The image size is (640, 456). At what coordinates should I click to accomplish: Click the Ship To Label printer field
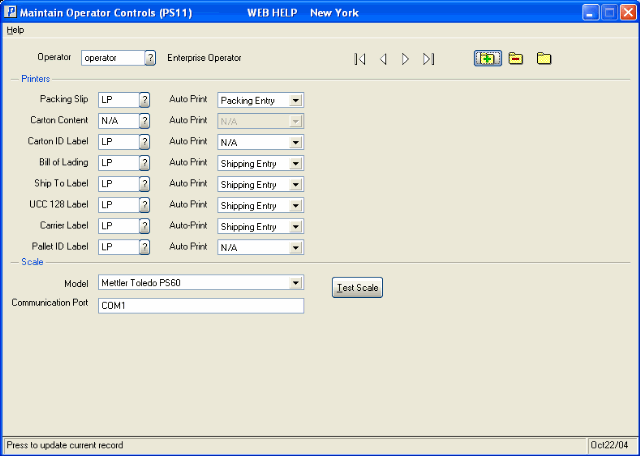click(119, 184)
